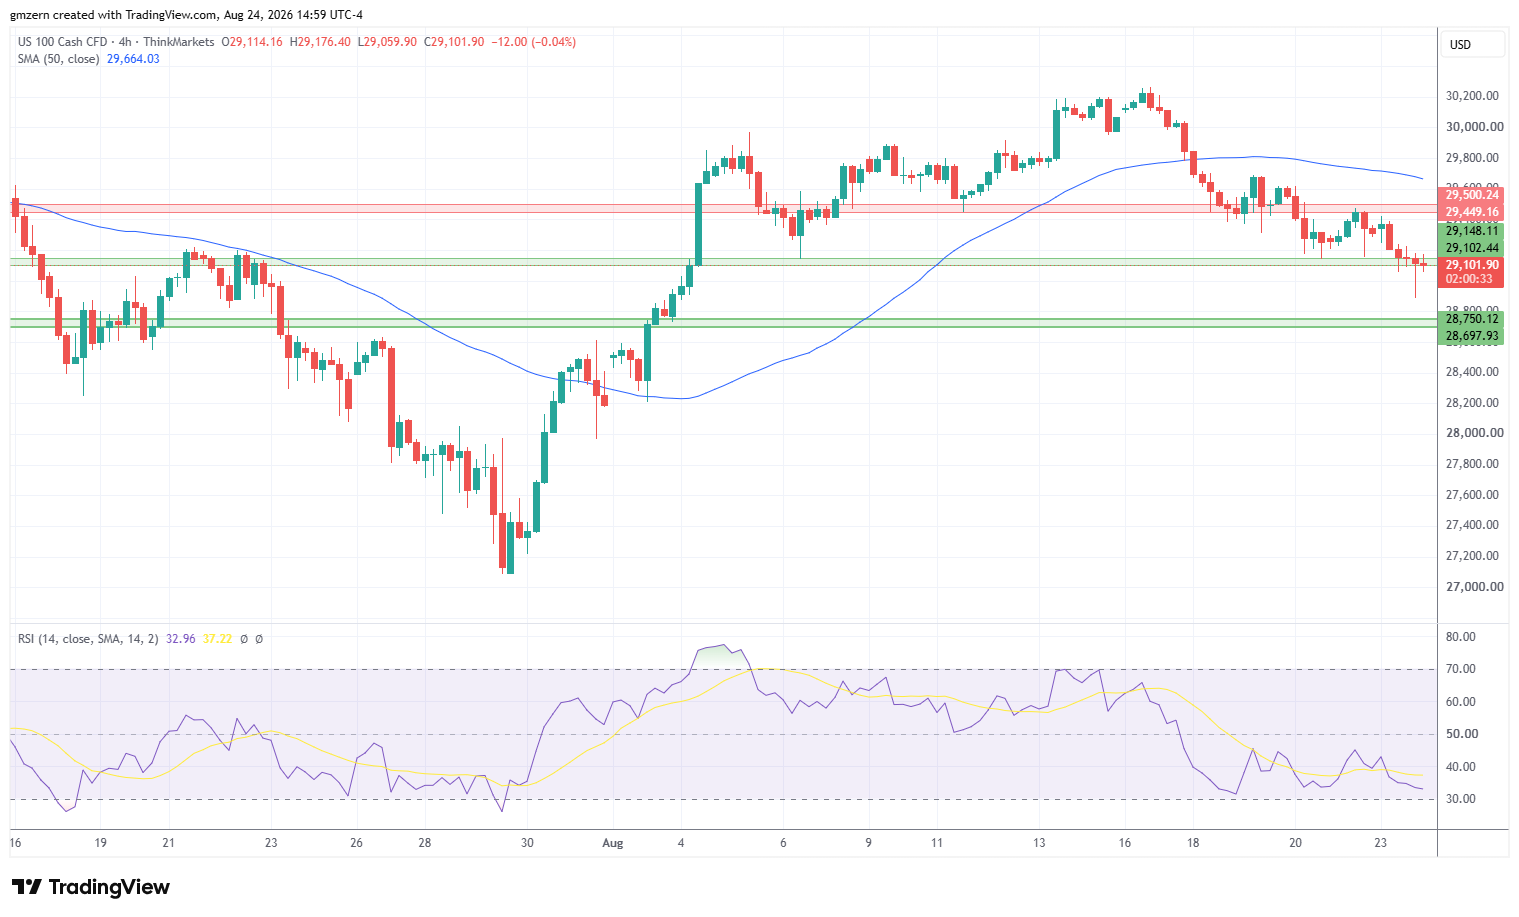Click the 28,400.00 price axis label
The height and width of the screenshot is (917, 1519).
1474,372
